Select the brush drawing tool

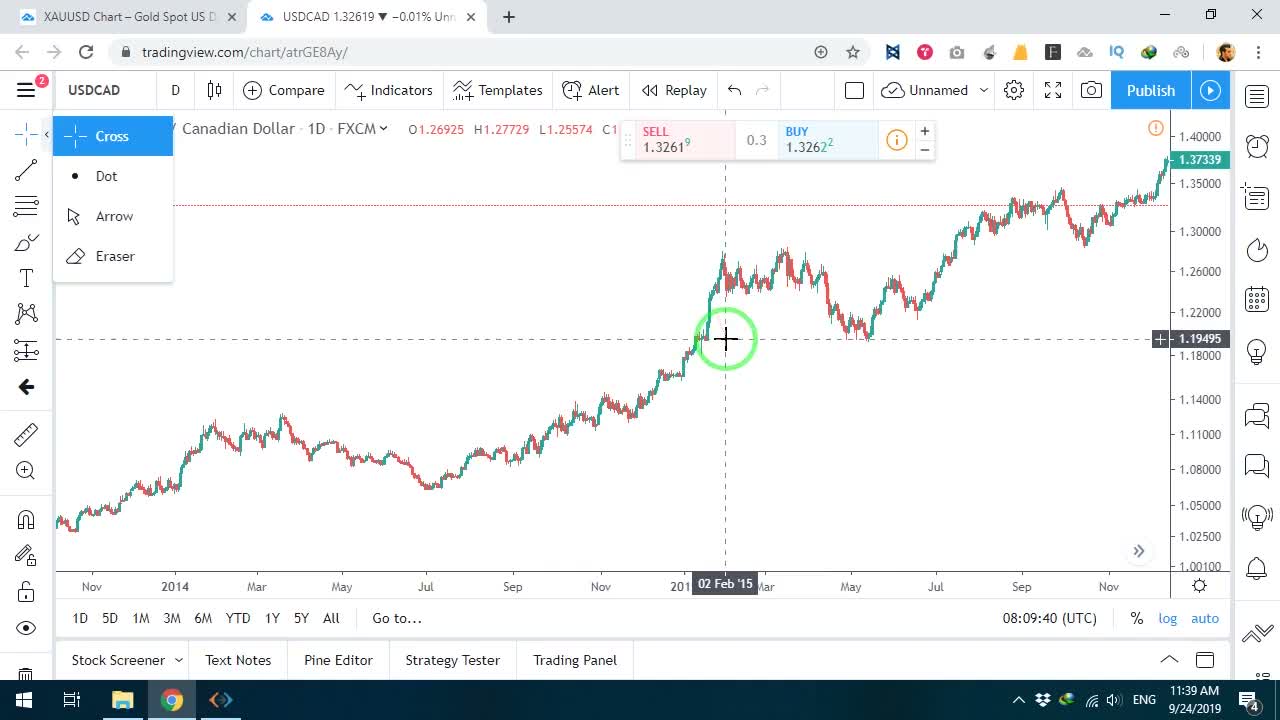(26, 243)
